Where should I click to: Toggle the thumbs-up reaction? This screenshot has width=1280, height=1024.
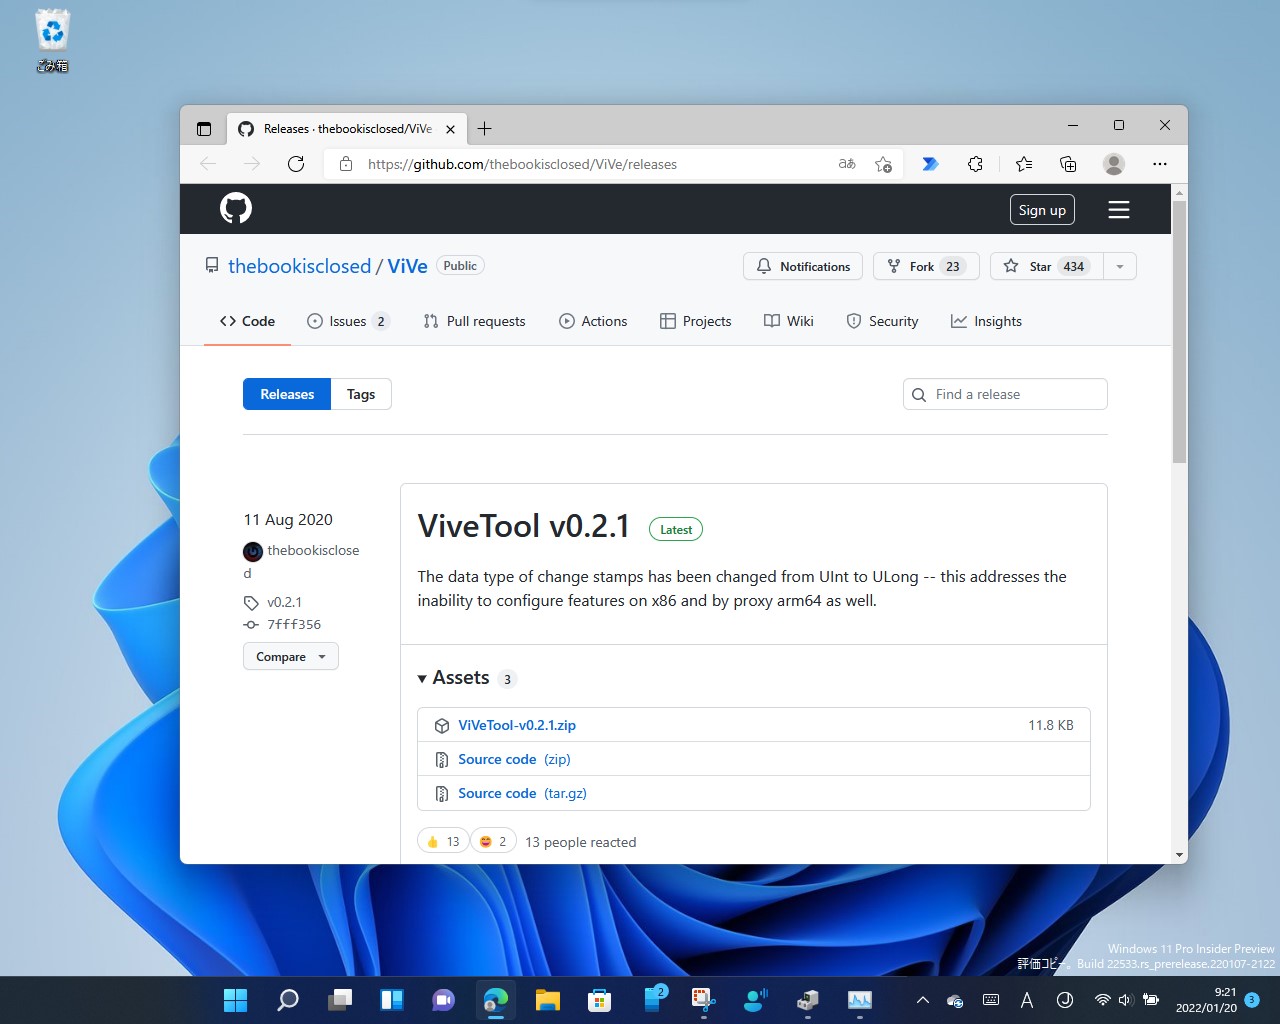[442, 840]
